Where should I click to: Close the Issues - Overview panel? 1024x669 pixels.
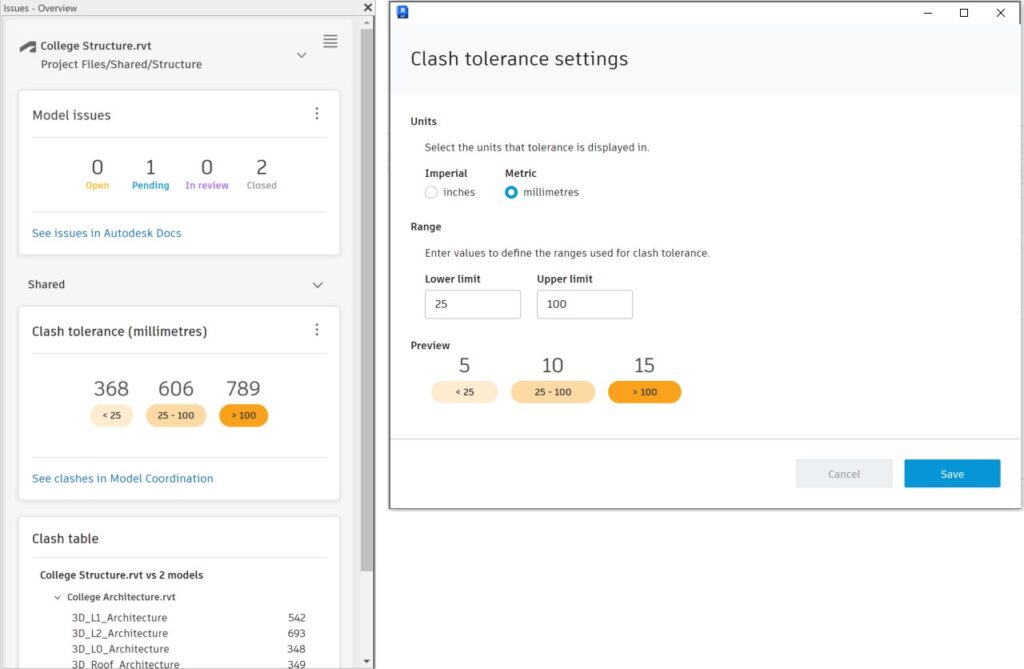point(368,7)
